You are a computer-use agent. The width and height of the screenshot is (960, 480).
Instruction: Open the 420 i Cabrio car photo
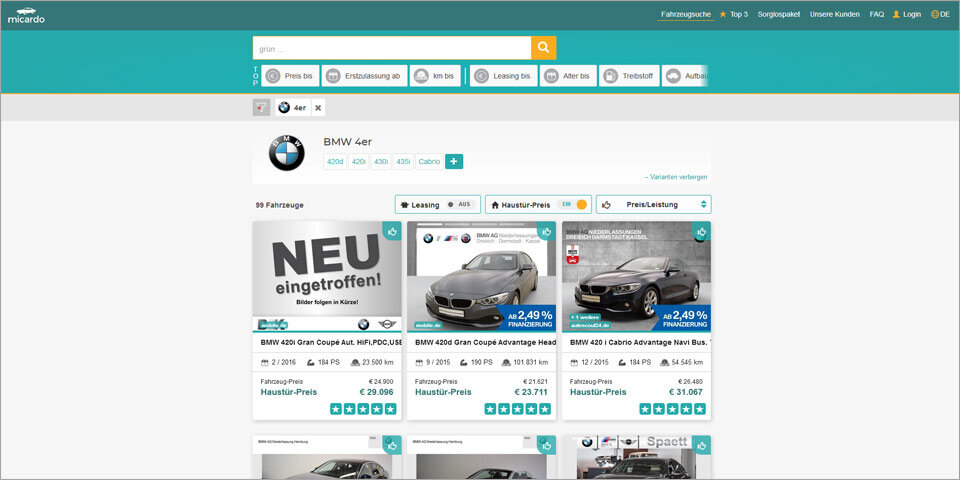637,277
